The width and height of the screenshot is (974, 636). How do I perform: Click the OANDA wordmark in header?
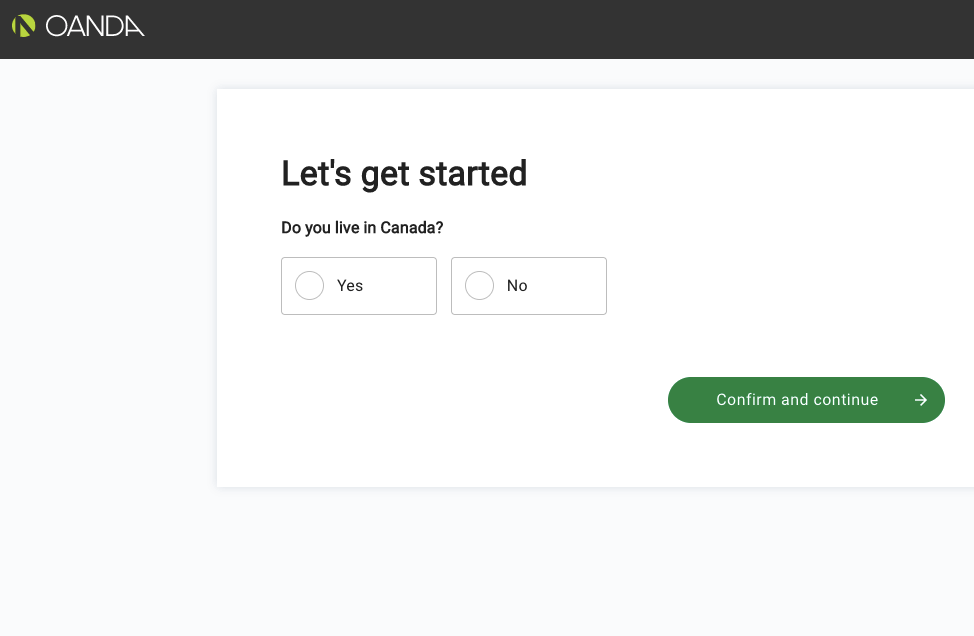coord(95,26)
